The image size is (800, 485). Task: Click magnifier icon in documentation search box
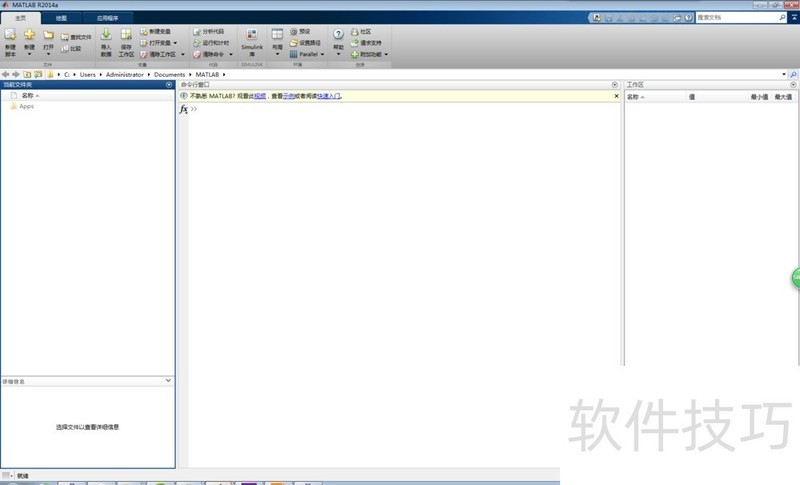click(783, 17)
